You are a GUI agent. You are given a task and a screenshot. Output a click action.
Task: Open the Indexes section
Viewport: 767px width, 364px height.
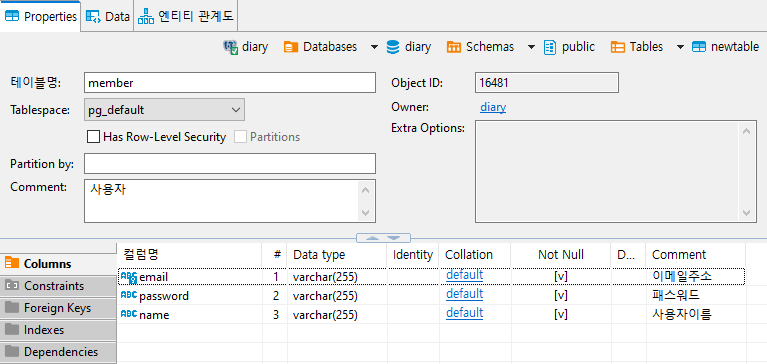click(x=58, y=330)
